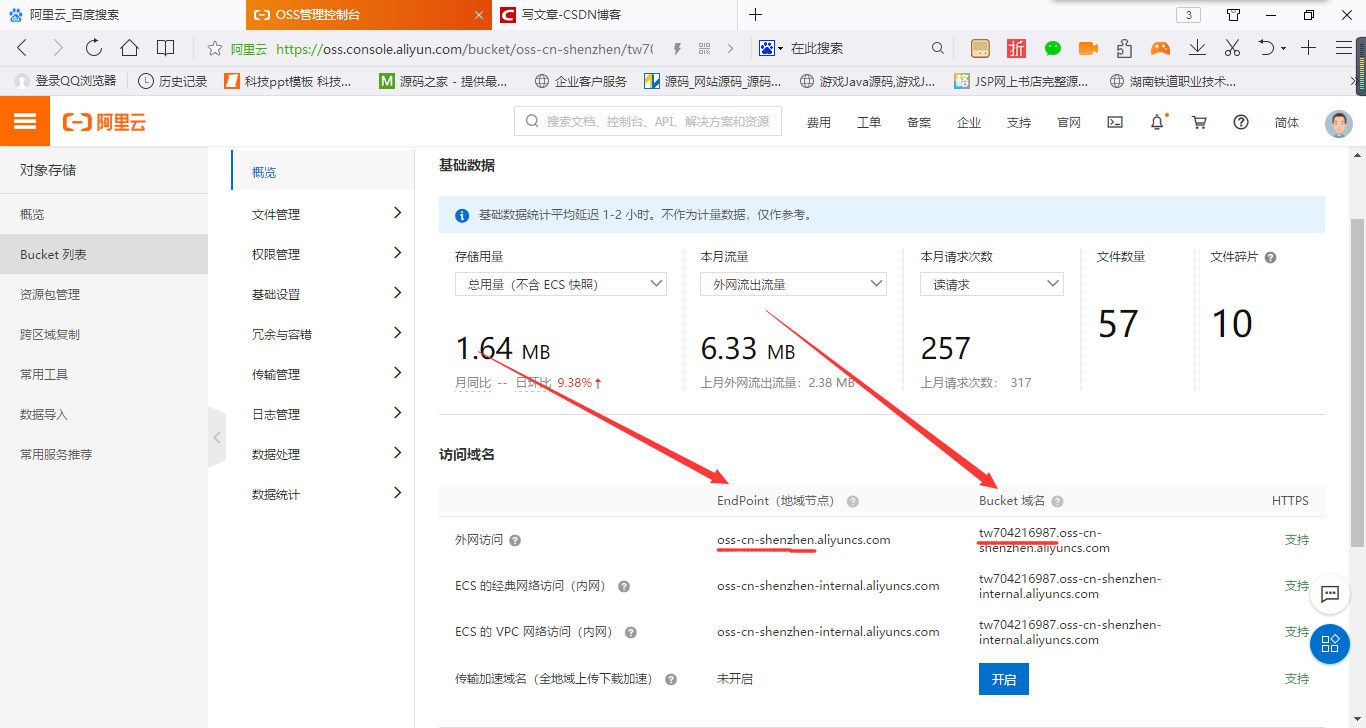Click the screenshot scissors icon in browser toolbar
The width and height of the screenshot is (1366, 728).
(1232, 47)
